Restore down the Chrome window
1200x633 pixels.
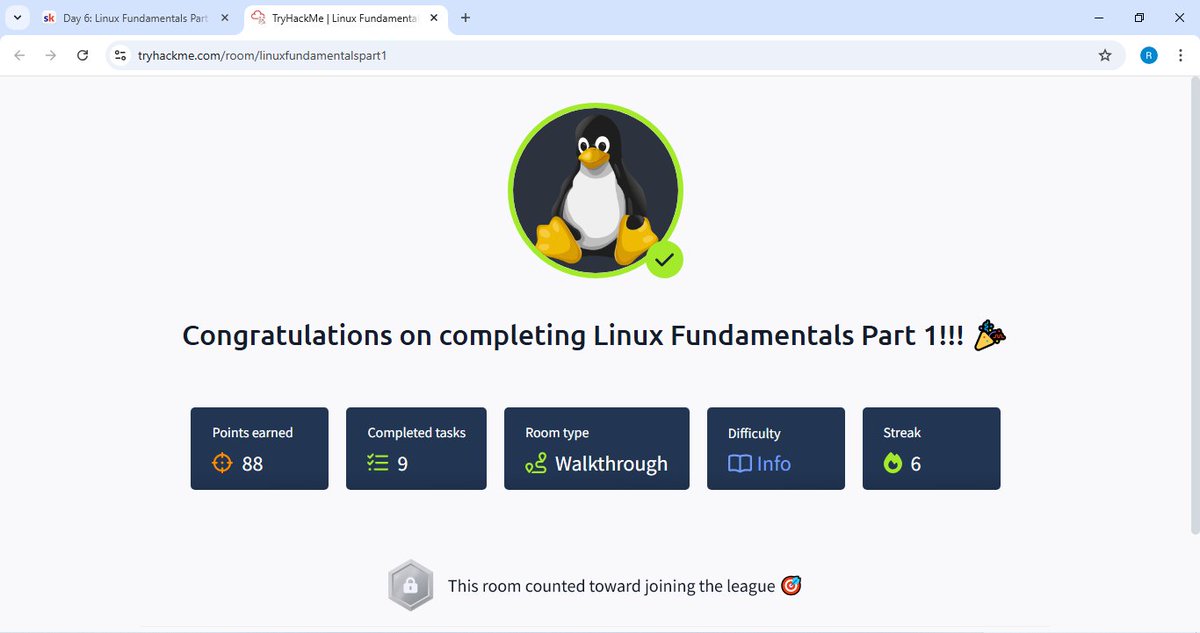pos(1139,17)
